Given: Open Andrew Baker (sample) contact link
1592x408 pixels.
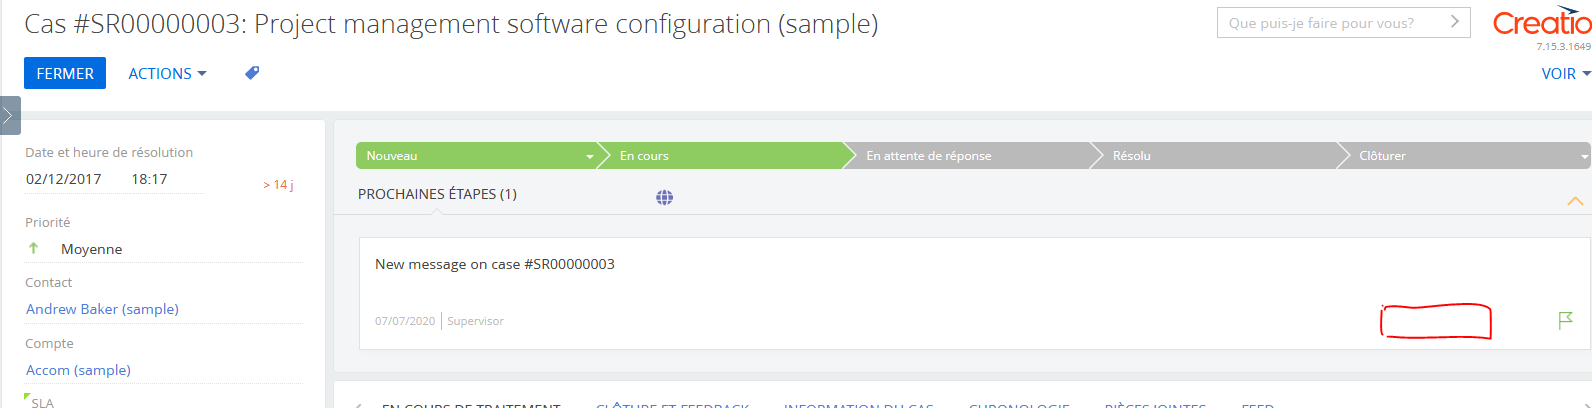Looking at the screenshot, I should pyautogui.click(x=102, y=309).
